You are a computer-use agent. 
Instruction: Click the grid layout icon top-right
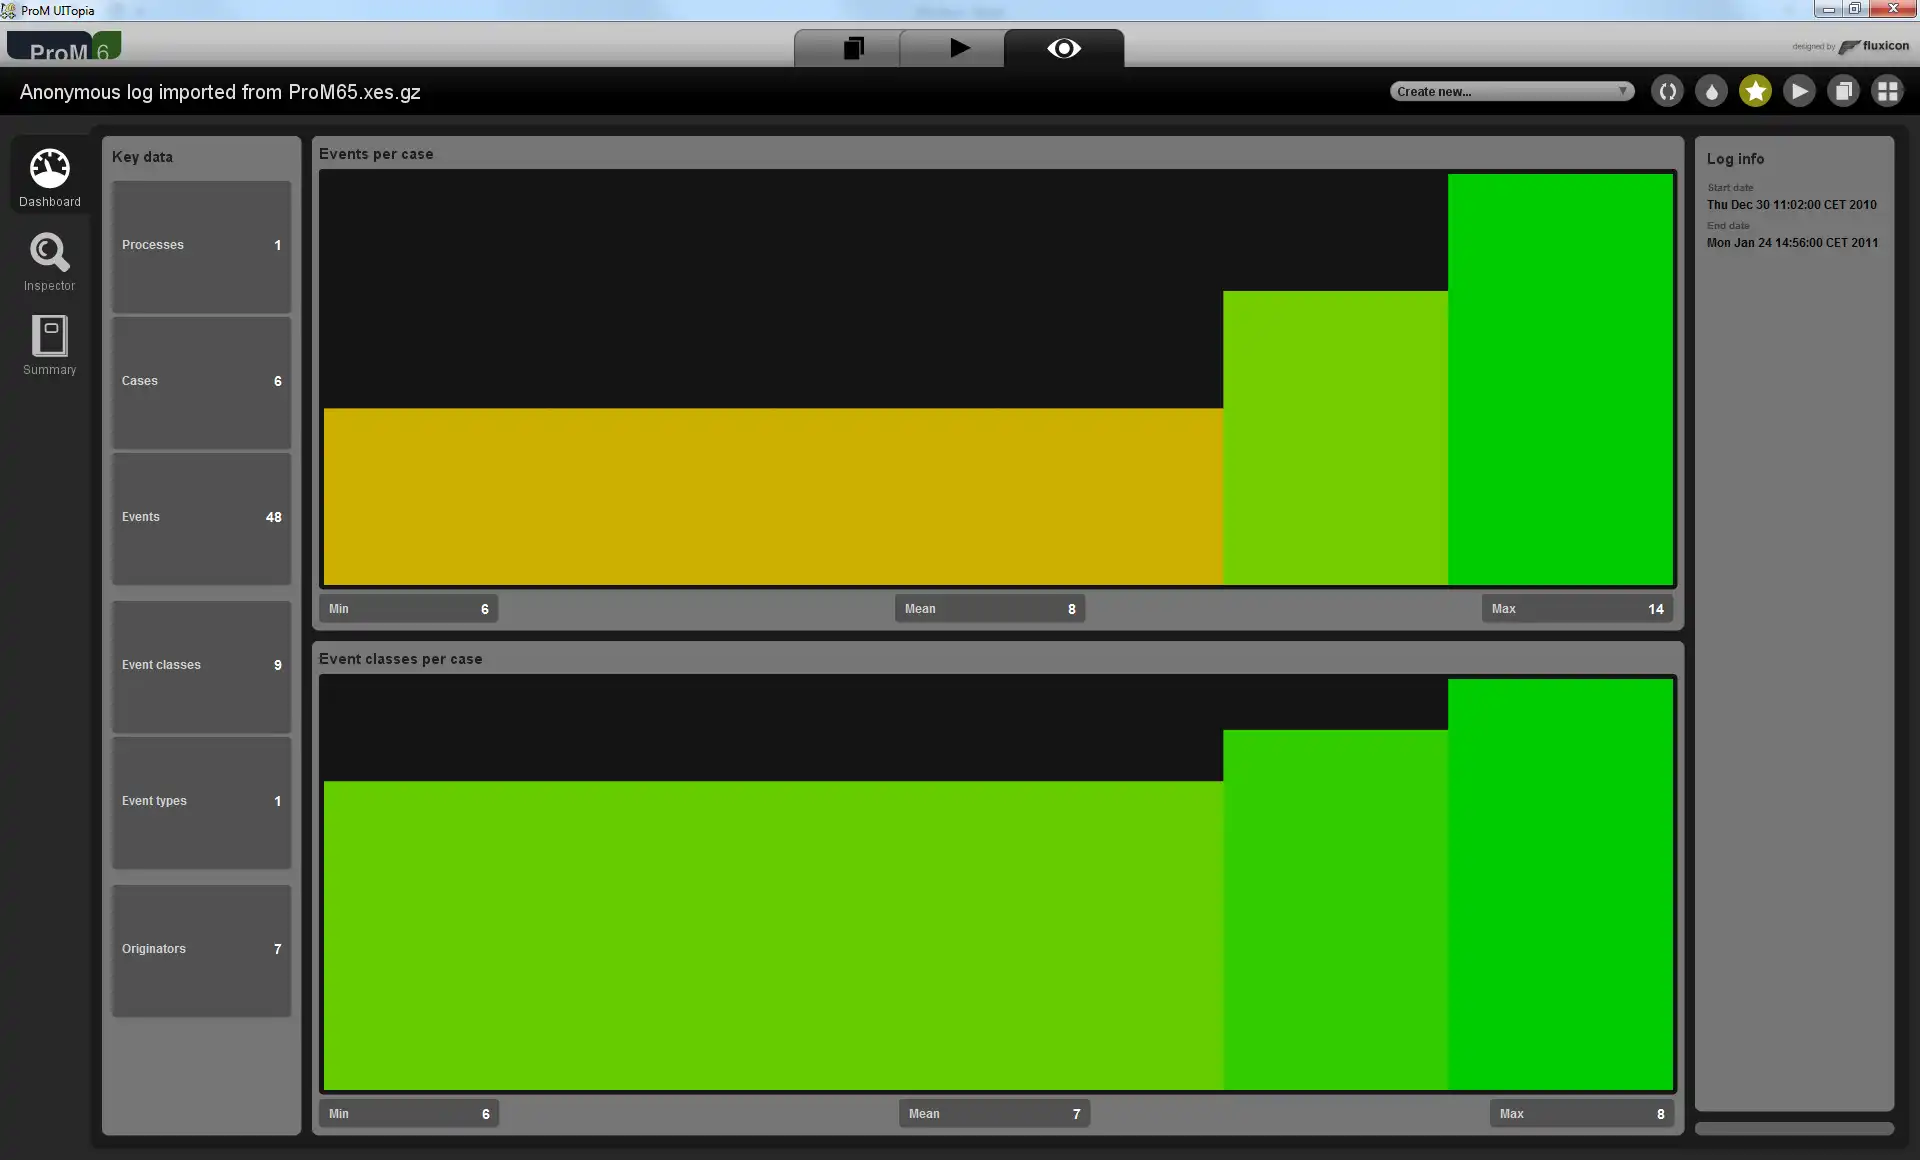[x=1893, y=90]
